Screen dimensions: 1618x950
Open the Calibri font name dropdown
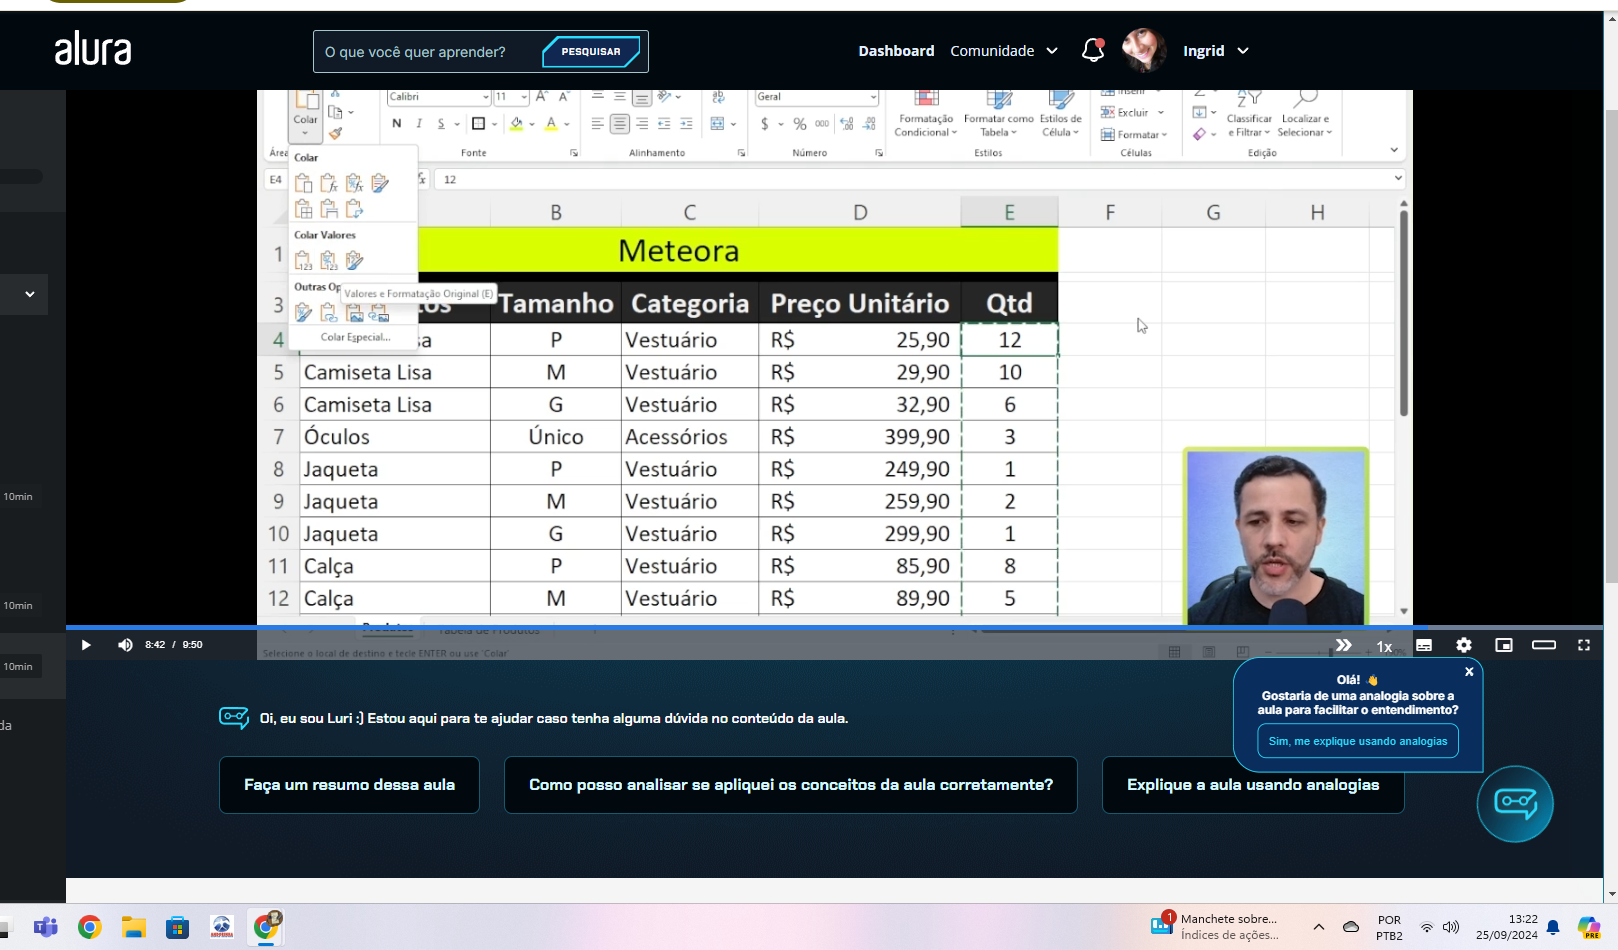[486, 97]
